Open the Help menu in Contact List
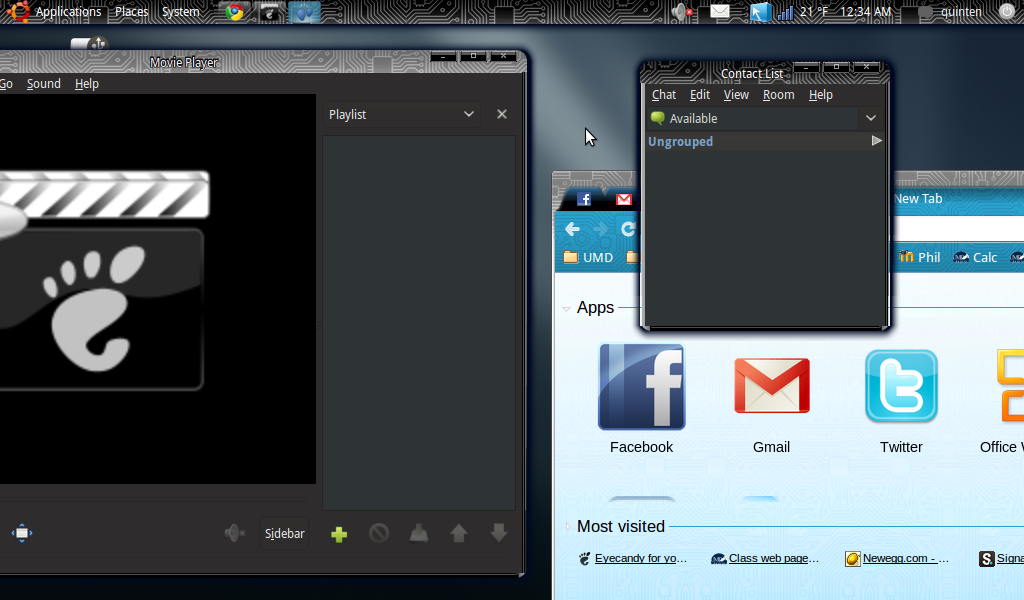Viewport: 1024px width, 600px height. 820,95
